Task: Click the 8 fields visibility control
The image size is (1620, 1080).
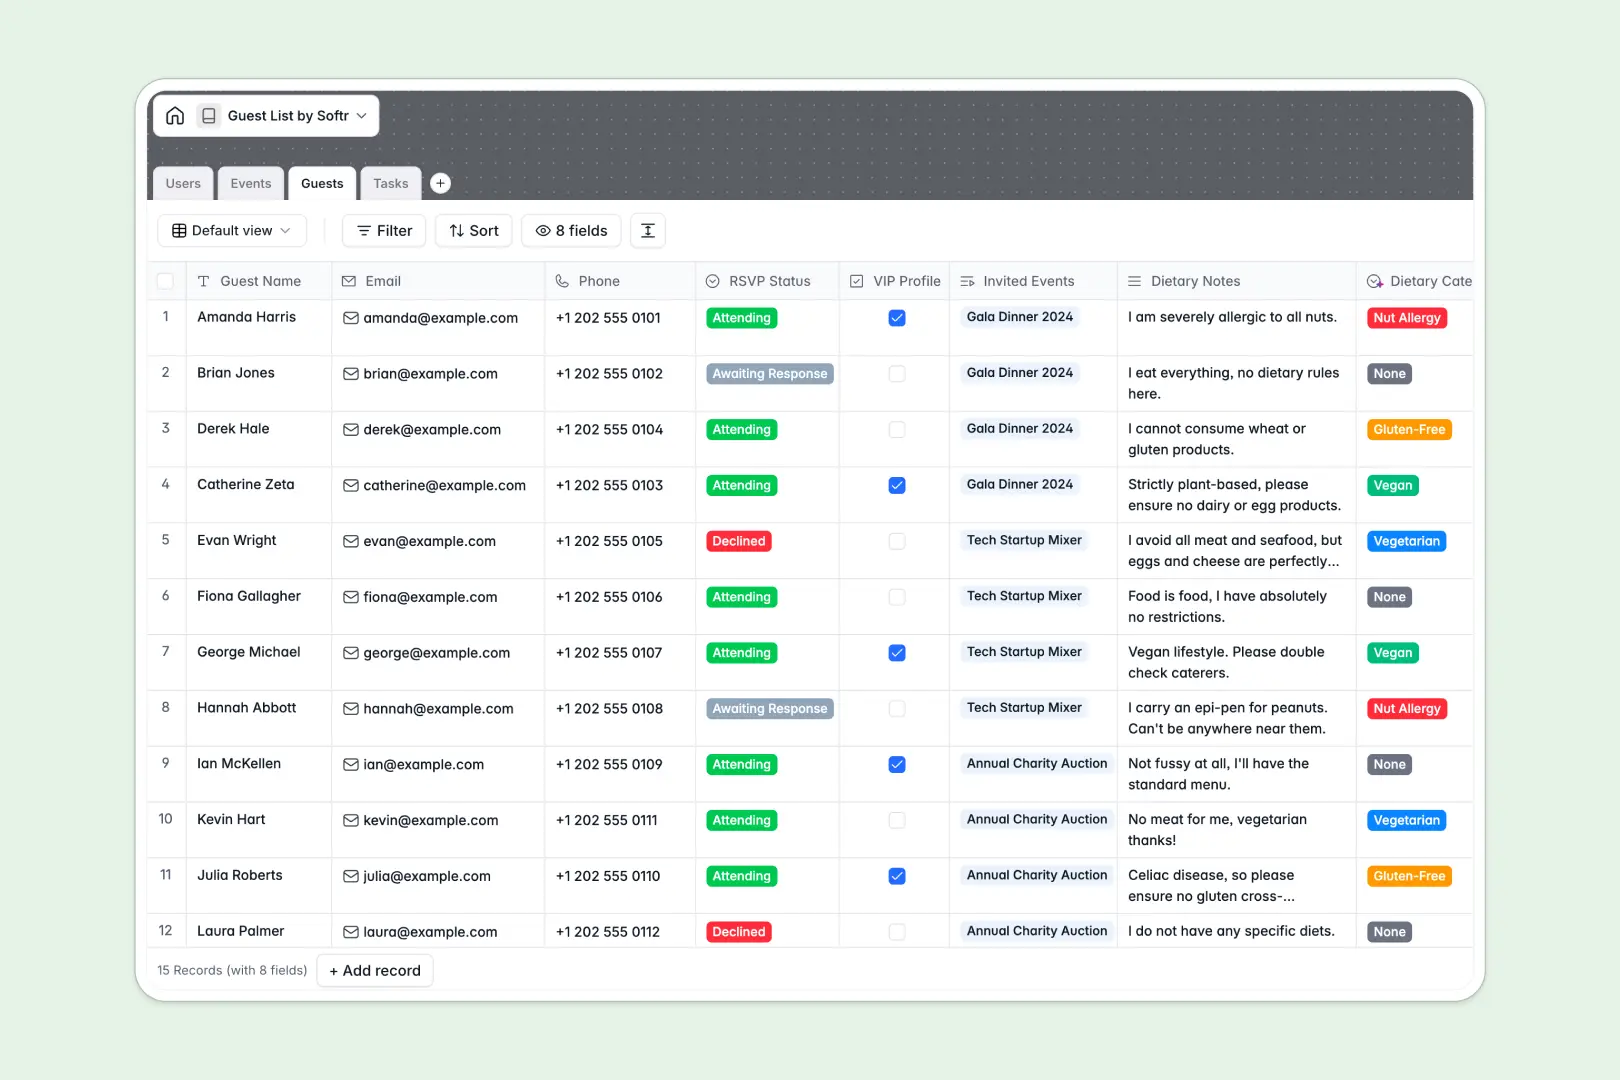Action: click(x=570, y=230)
